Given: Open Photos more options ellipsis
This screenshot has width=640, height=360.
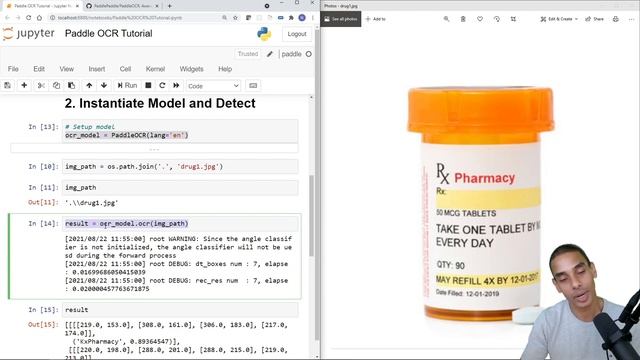Looking at the screenshot, I should 631,19.
